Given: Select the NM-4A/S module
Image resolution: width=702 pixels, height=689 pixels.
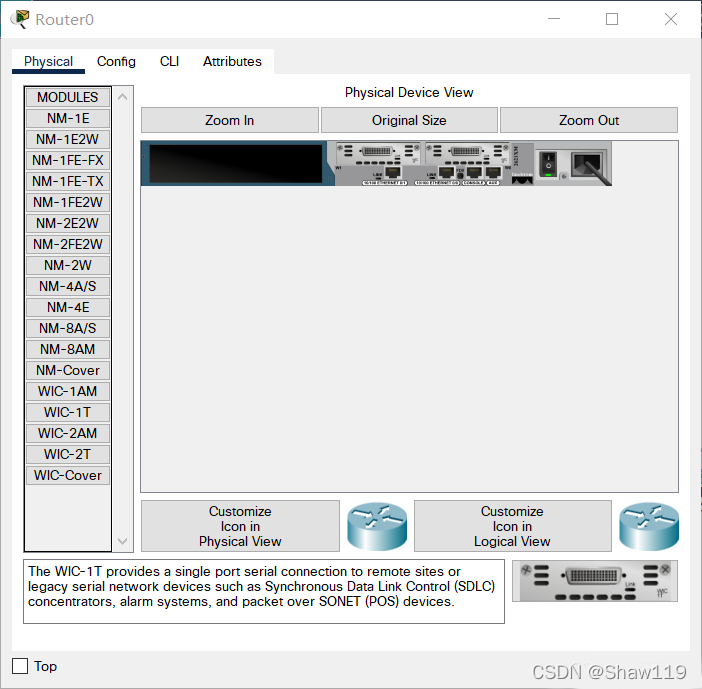Looking at the screenshot, I should coord(68,287).
